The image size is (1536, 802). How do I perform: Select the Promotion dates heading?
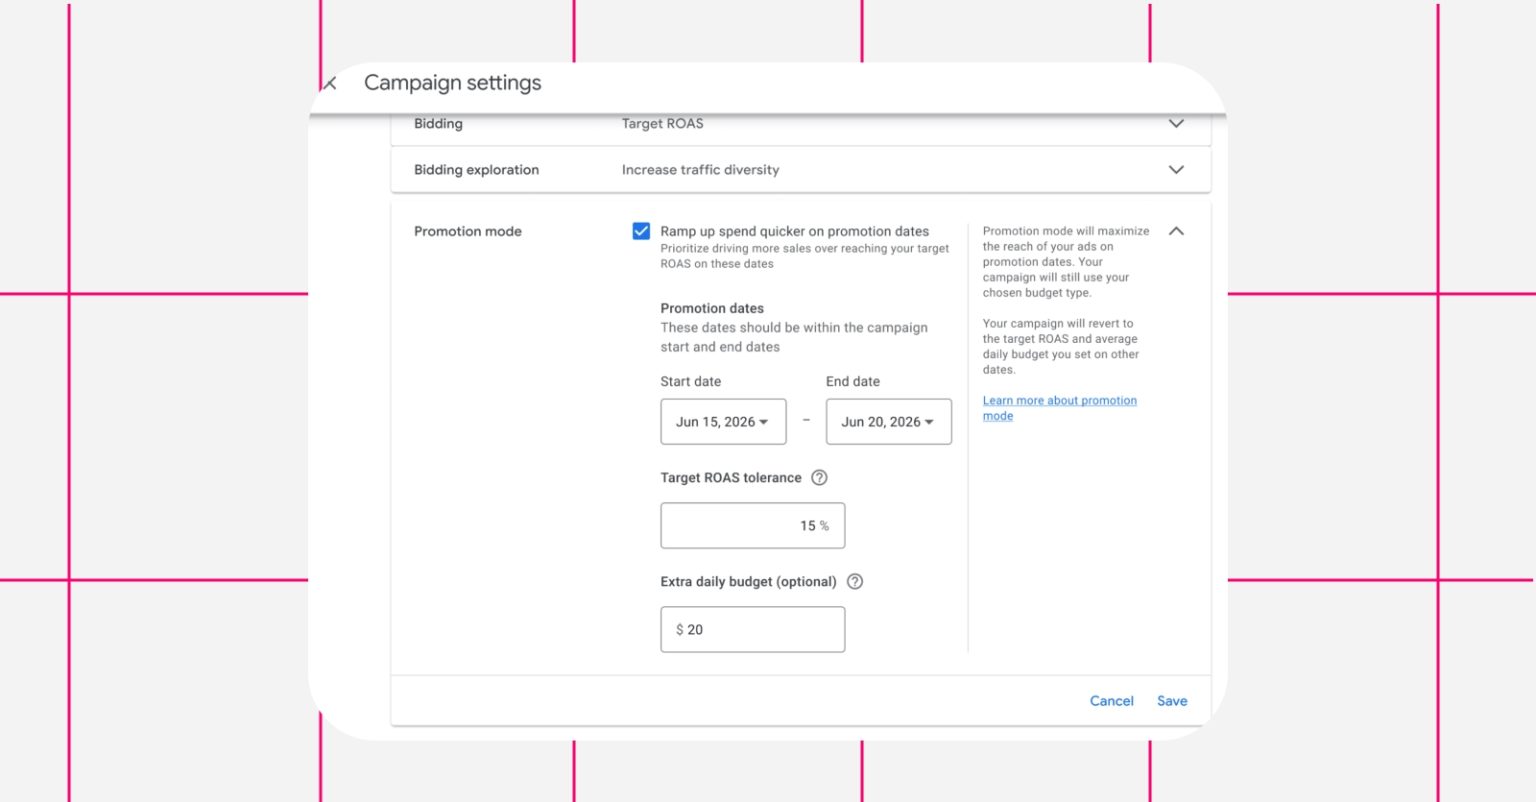pyautogui.click(x=712, y=308)
